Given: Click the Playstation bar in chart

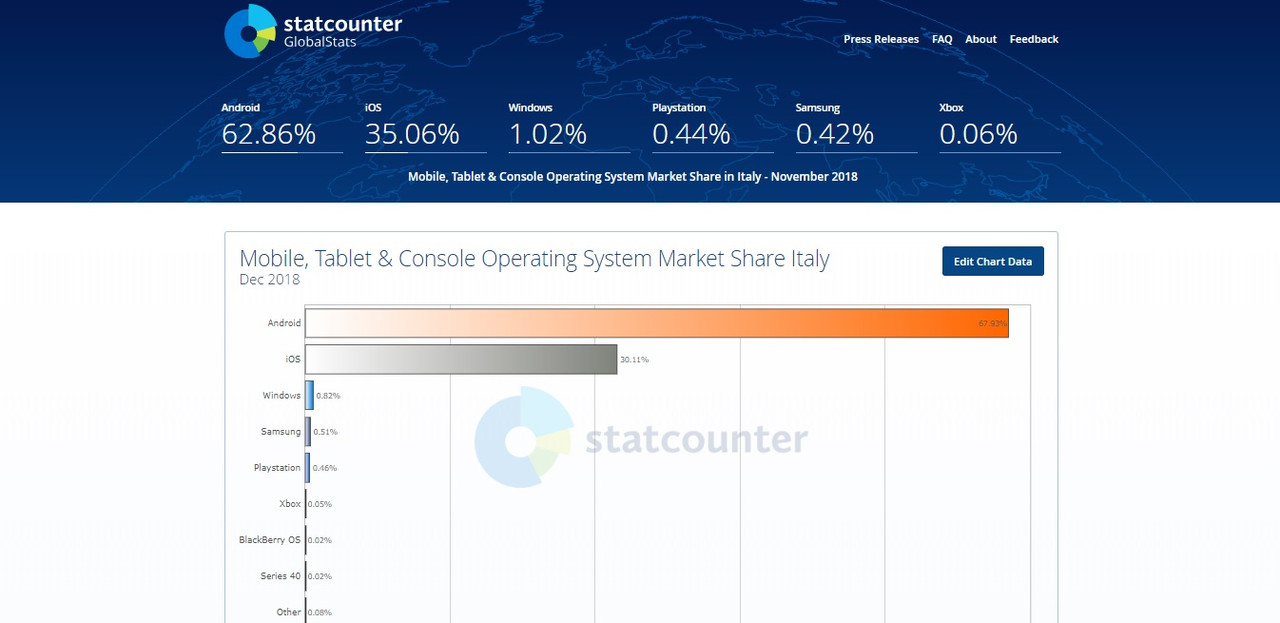Looking at the screenshot, I should [x=308, y=467].
